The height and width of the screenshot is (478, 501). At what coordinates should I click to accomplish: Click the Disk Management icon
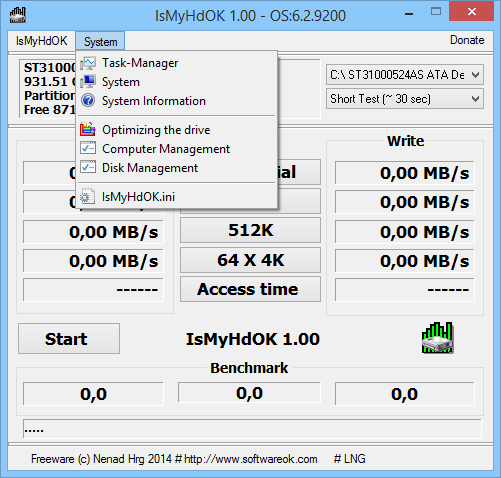(88, 168)
